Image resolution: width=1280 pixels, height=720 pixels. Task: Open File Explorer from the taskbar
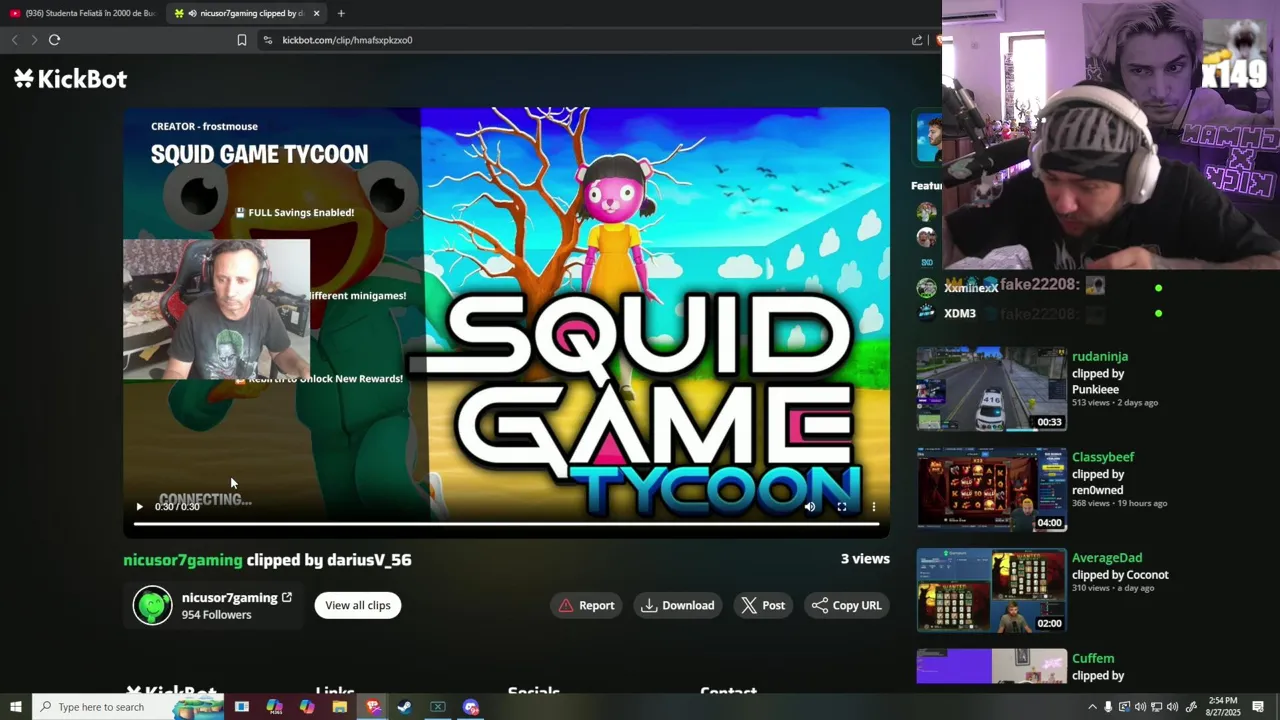click(x=340, y=707)
